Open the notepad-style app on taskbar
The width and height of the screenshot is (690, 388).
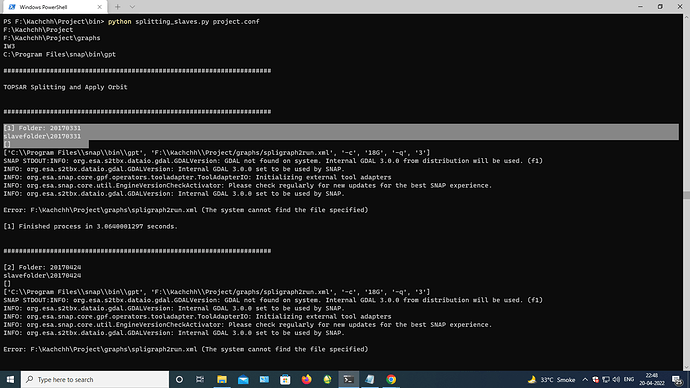pos(370,379)
